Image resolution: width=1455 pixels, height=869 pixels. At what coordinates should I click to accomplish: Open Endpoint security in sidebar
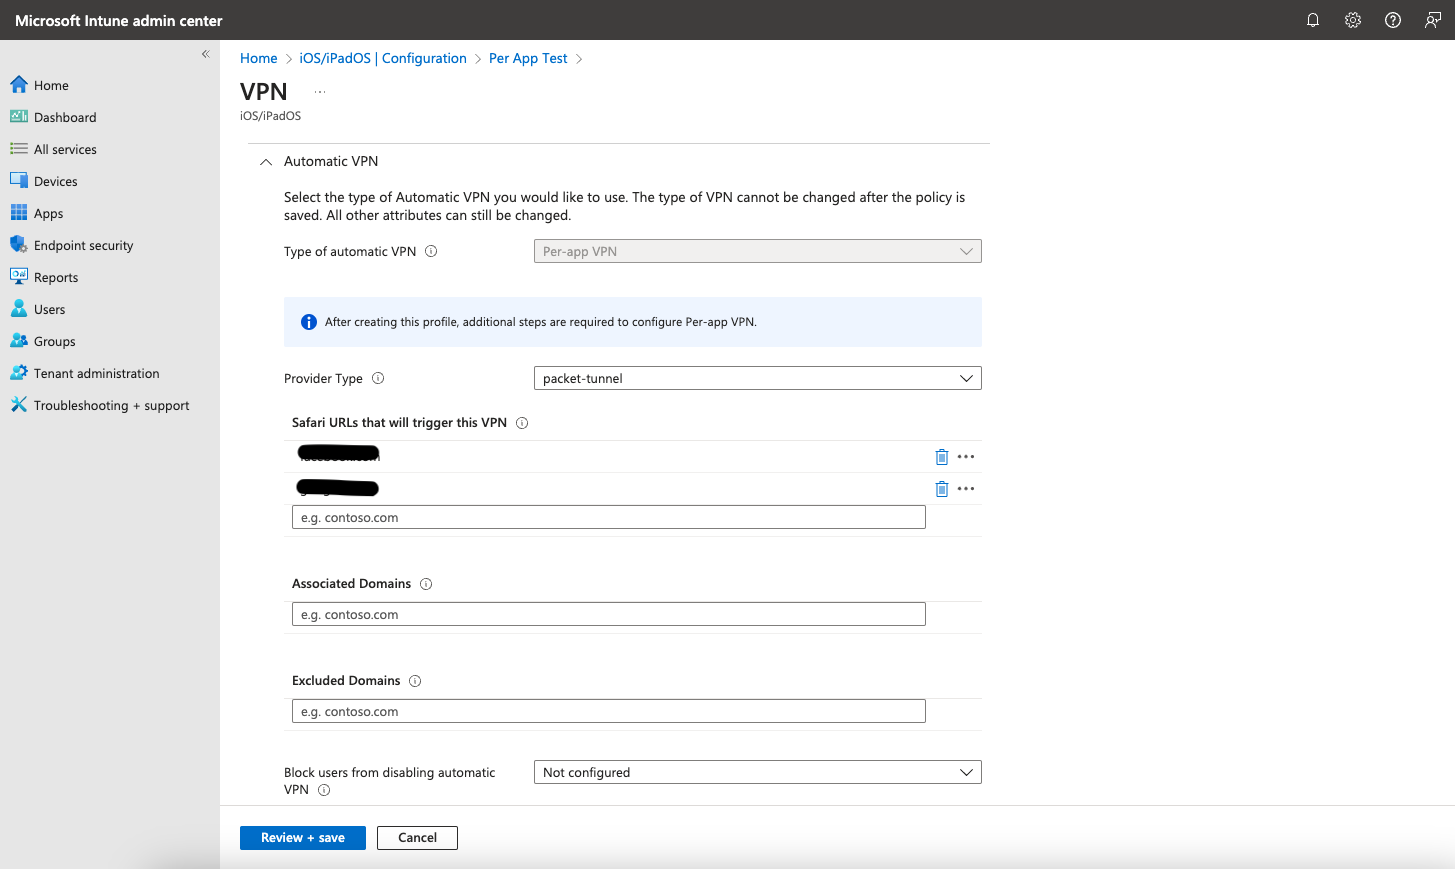[x=83, y=246]
